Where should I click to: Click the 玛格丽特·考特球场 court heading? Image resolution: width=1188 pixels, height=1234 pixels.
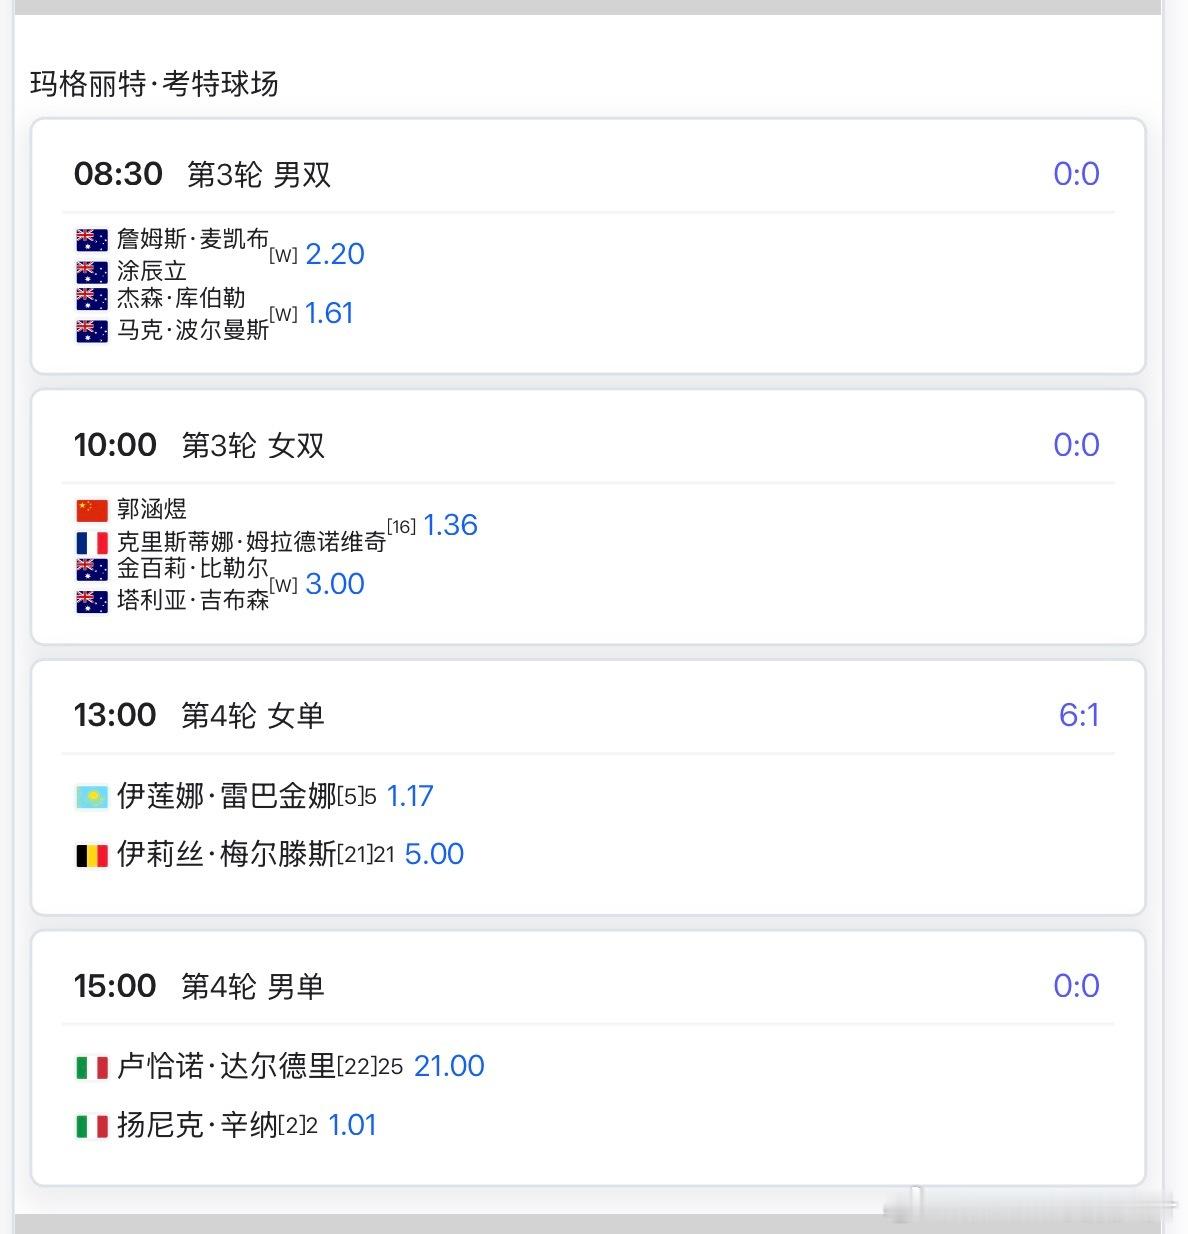(x=154, y=83)
